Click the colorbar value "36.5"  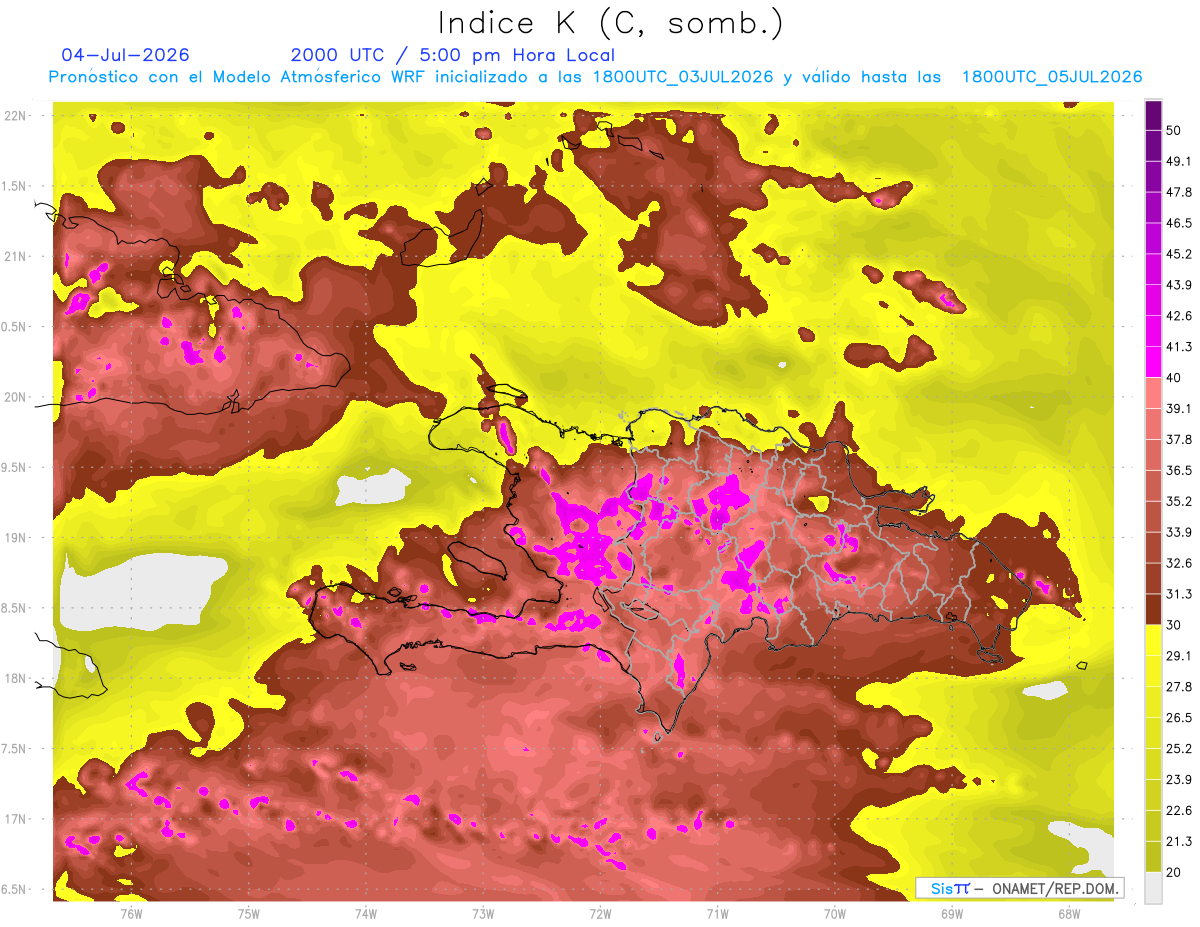(x=1179, y=470)
